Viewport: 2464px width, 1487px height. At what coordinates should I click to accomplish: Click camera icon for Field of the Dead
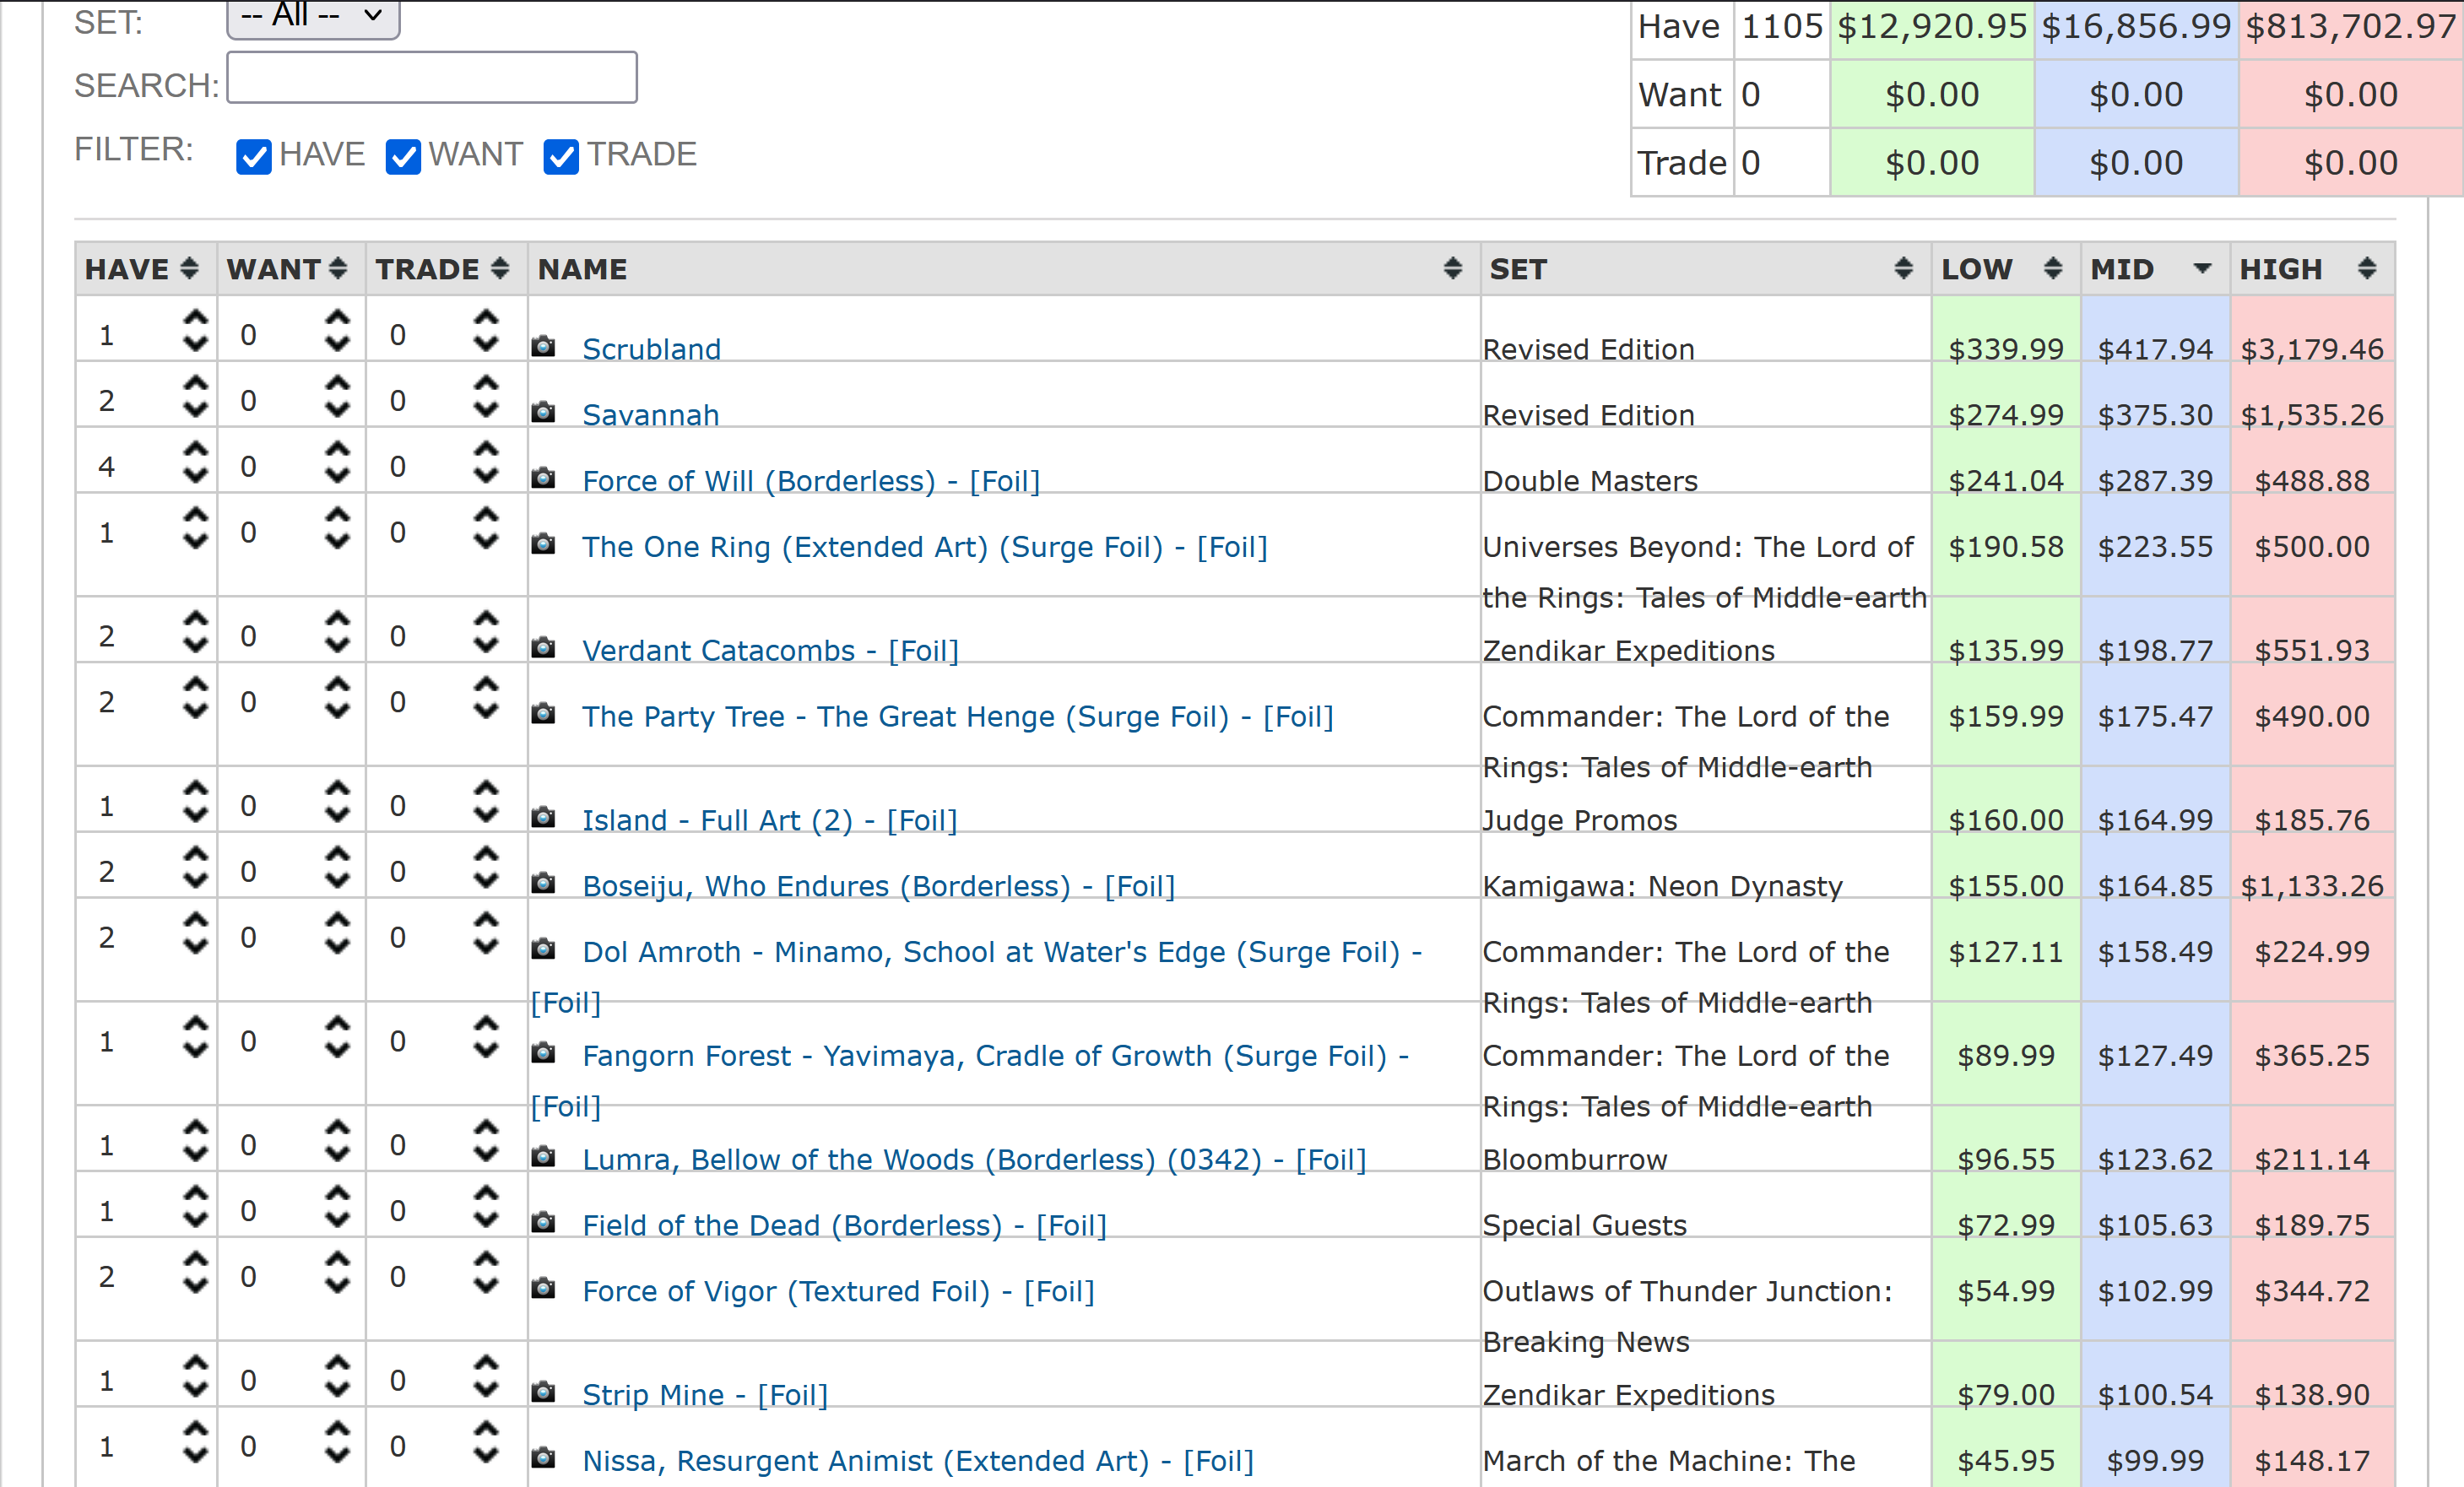tap(543, 1222)
